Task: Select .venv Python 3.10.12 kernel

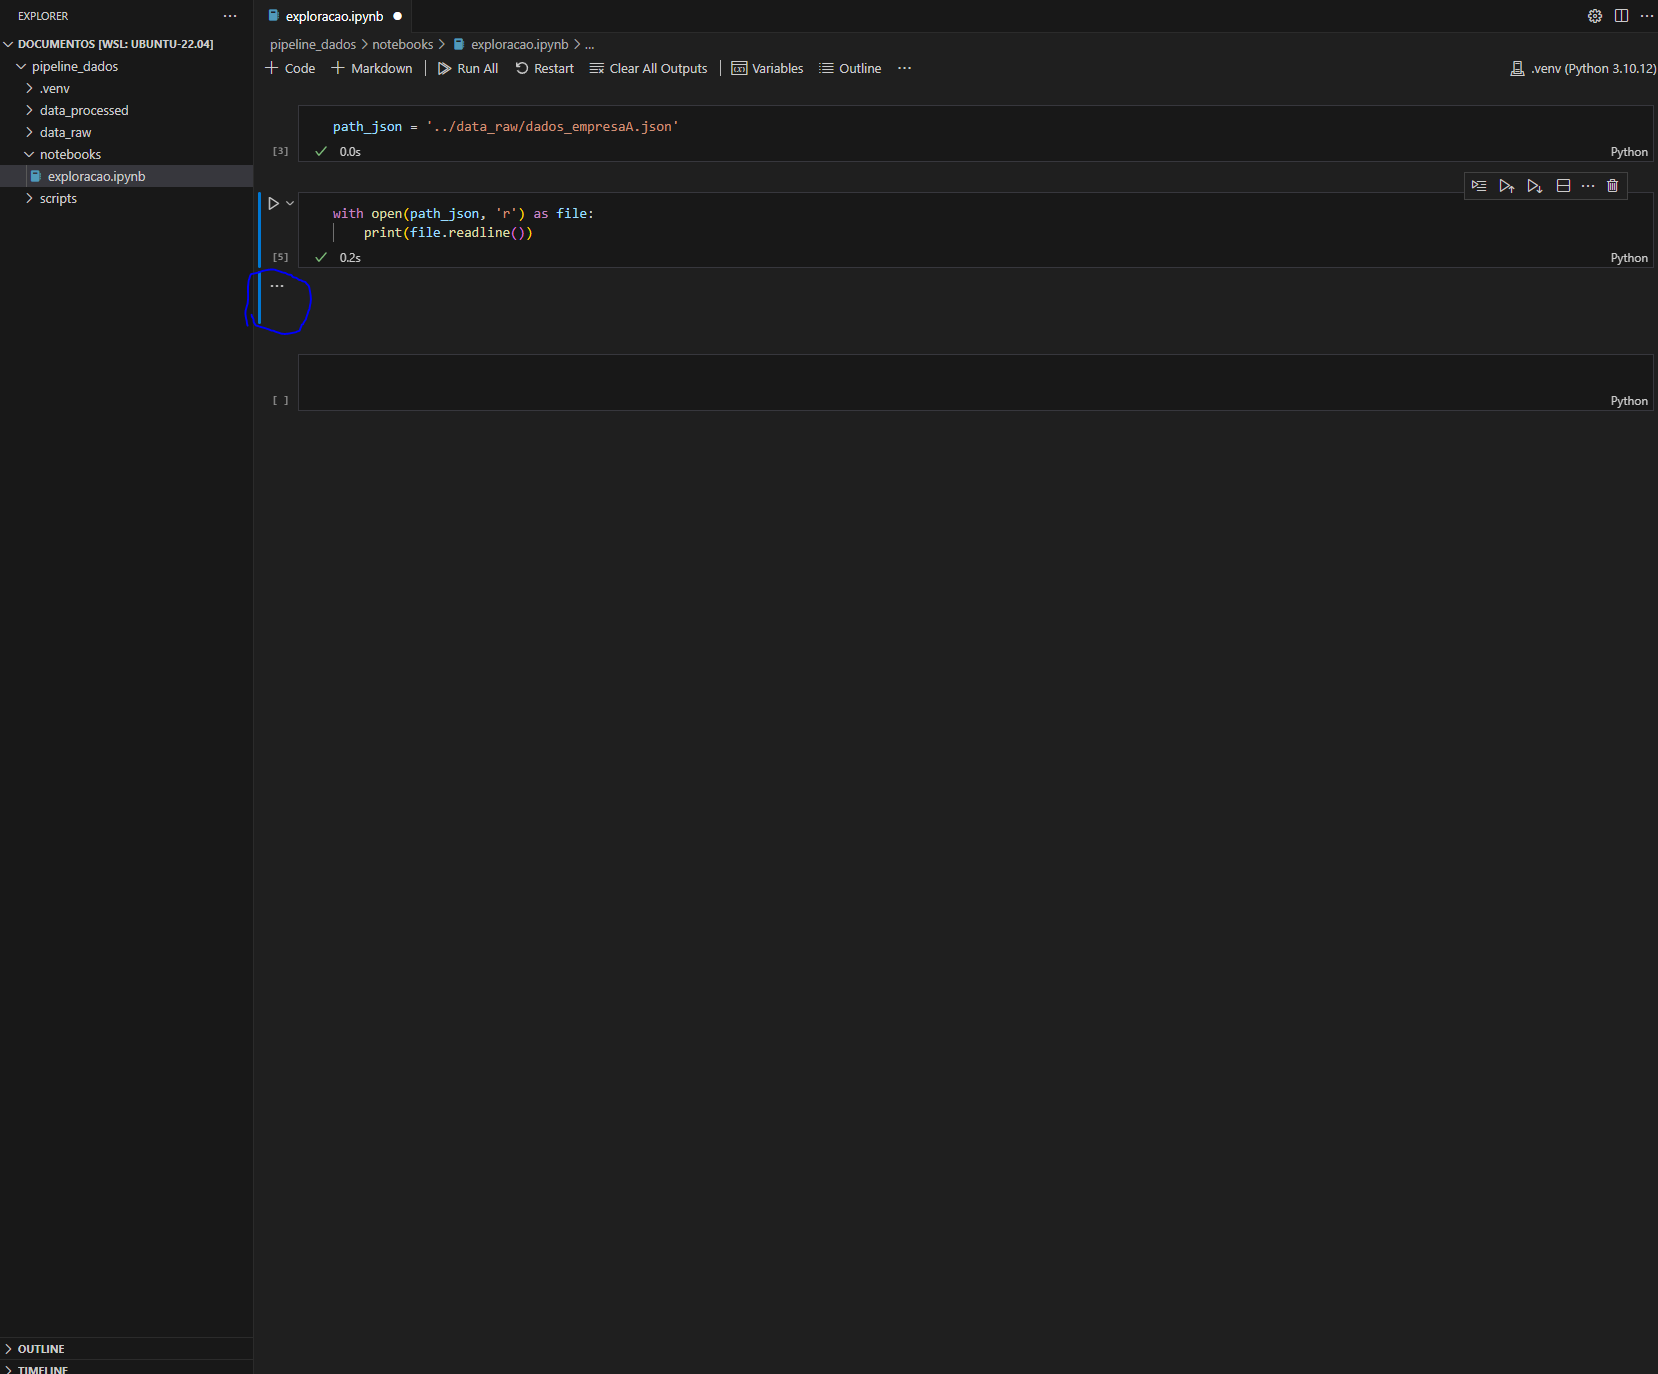Action: (x=1583, y=68)
